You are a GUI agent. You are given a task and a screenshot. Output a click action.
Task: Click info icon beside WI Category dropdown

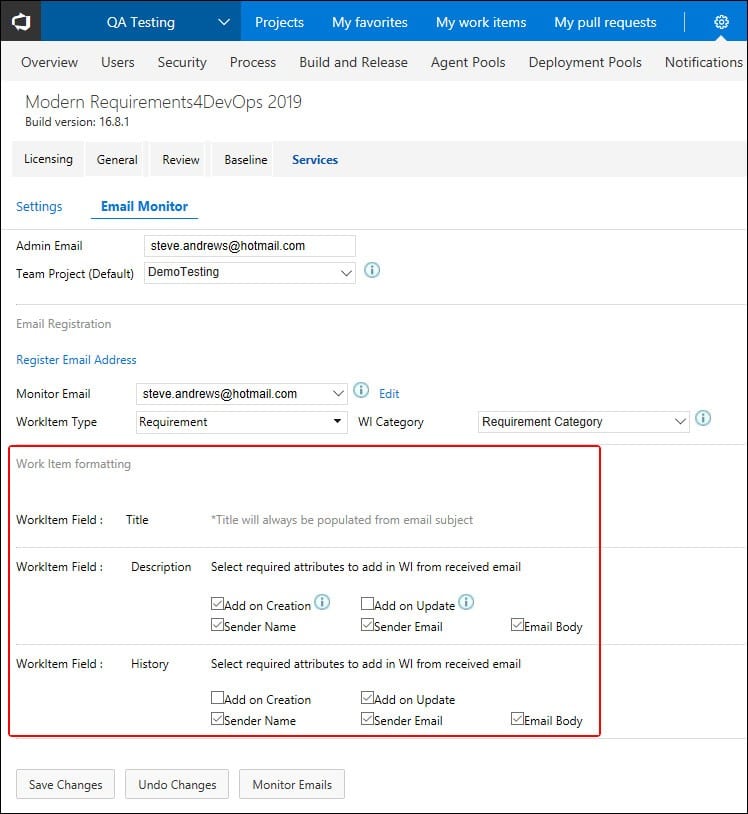tap(703, 418)
